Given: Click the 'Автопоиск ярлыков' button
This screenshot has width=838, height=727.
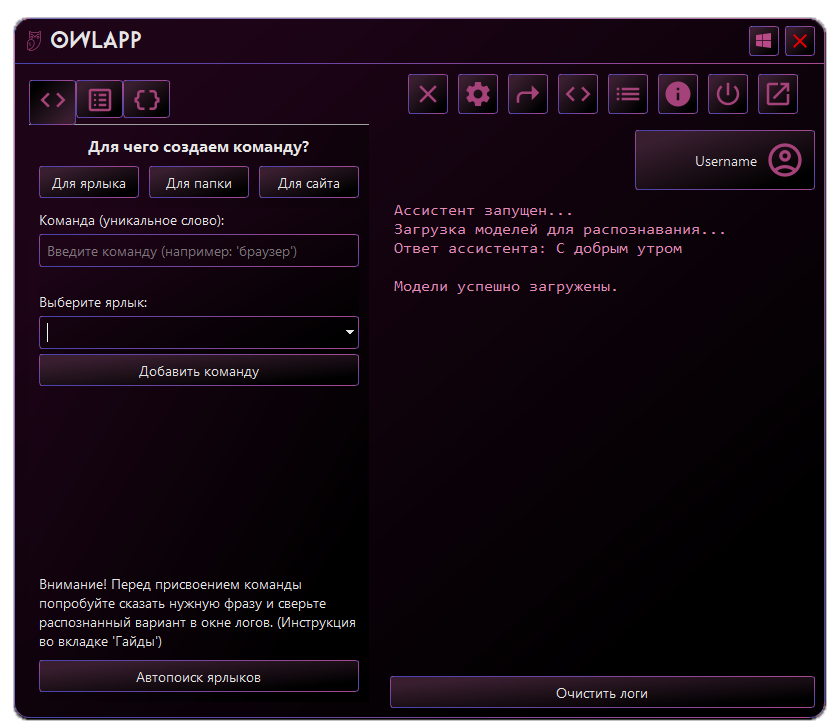Looking at the screenshot, I should [x=199, y=677].
